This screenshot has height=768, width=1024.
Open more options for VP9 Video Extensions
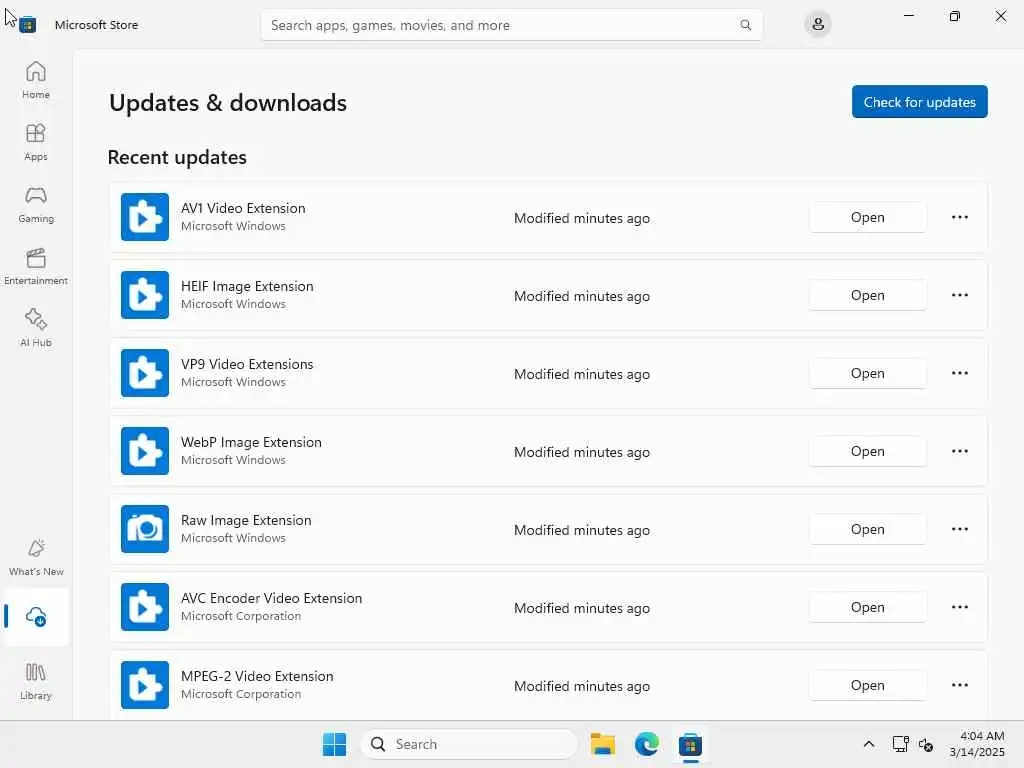pos(959,374)
